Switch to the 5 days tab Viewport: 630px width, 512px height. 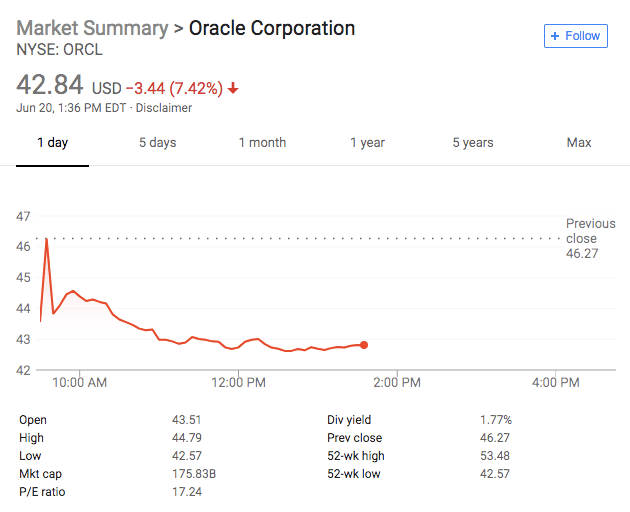157,143
